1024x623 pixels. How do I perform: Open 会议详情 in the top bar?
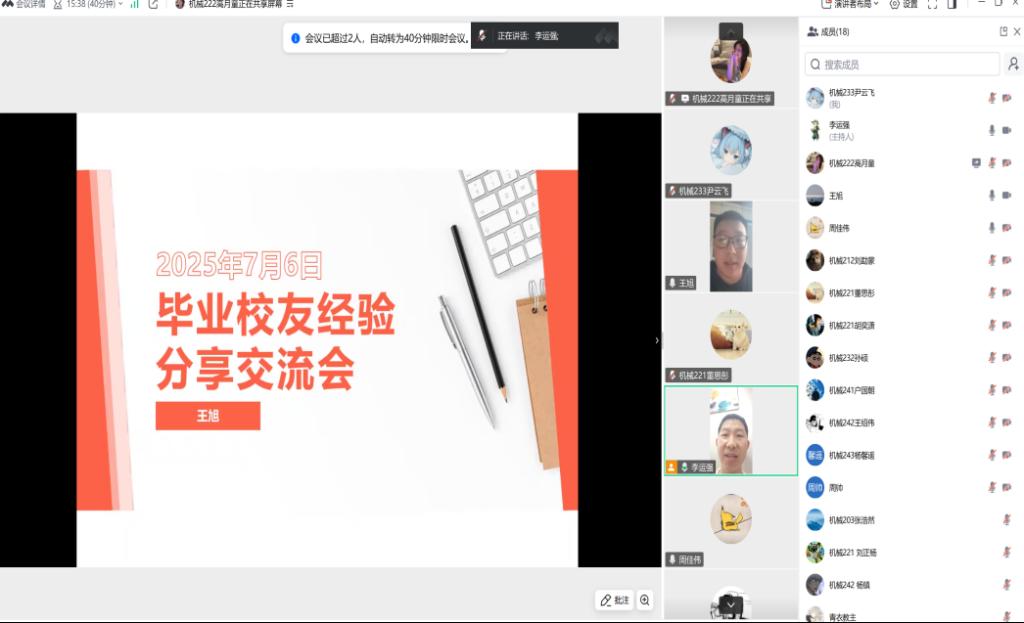click(x=27, y=4)
